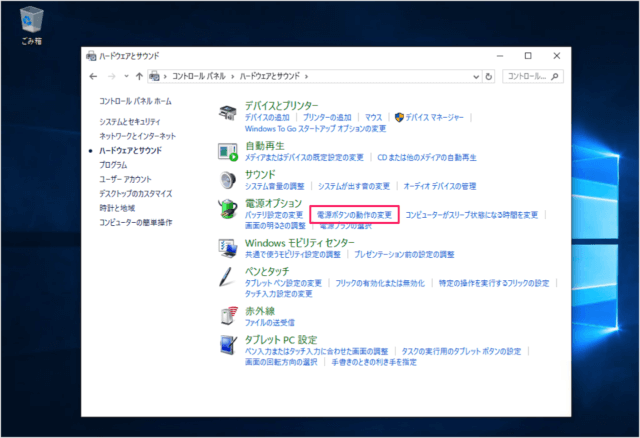Click the search magnifier icon
Image resolution: width=640 pixels, height=438 pixels.
(x=554, y=76)
